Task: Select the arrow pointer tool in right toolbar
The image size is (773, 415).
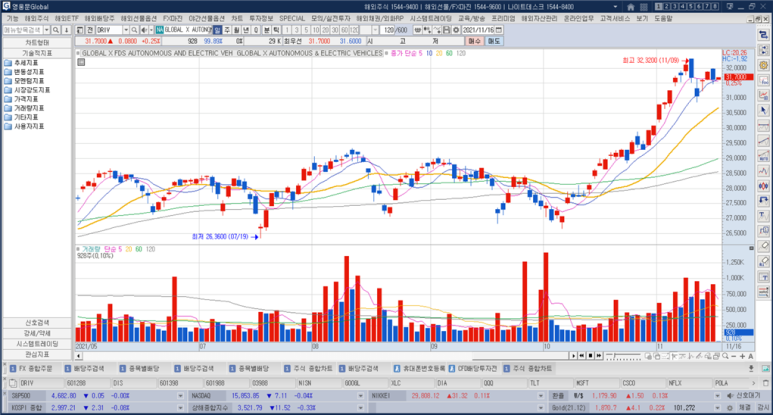Action: click(763, 110)
